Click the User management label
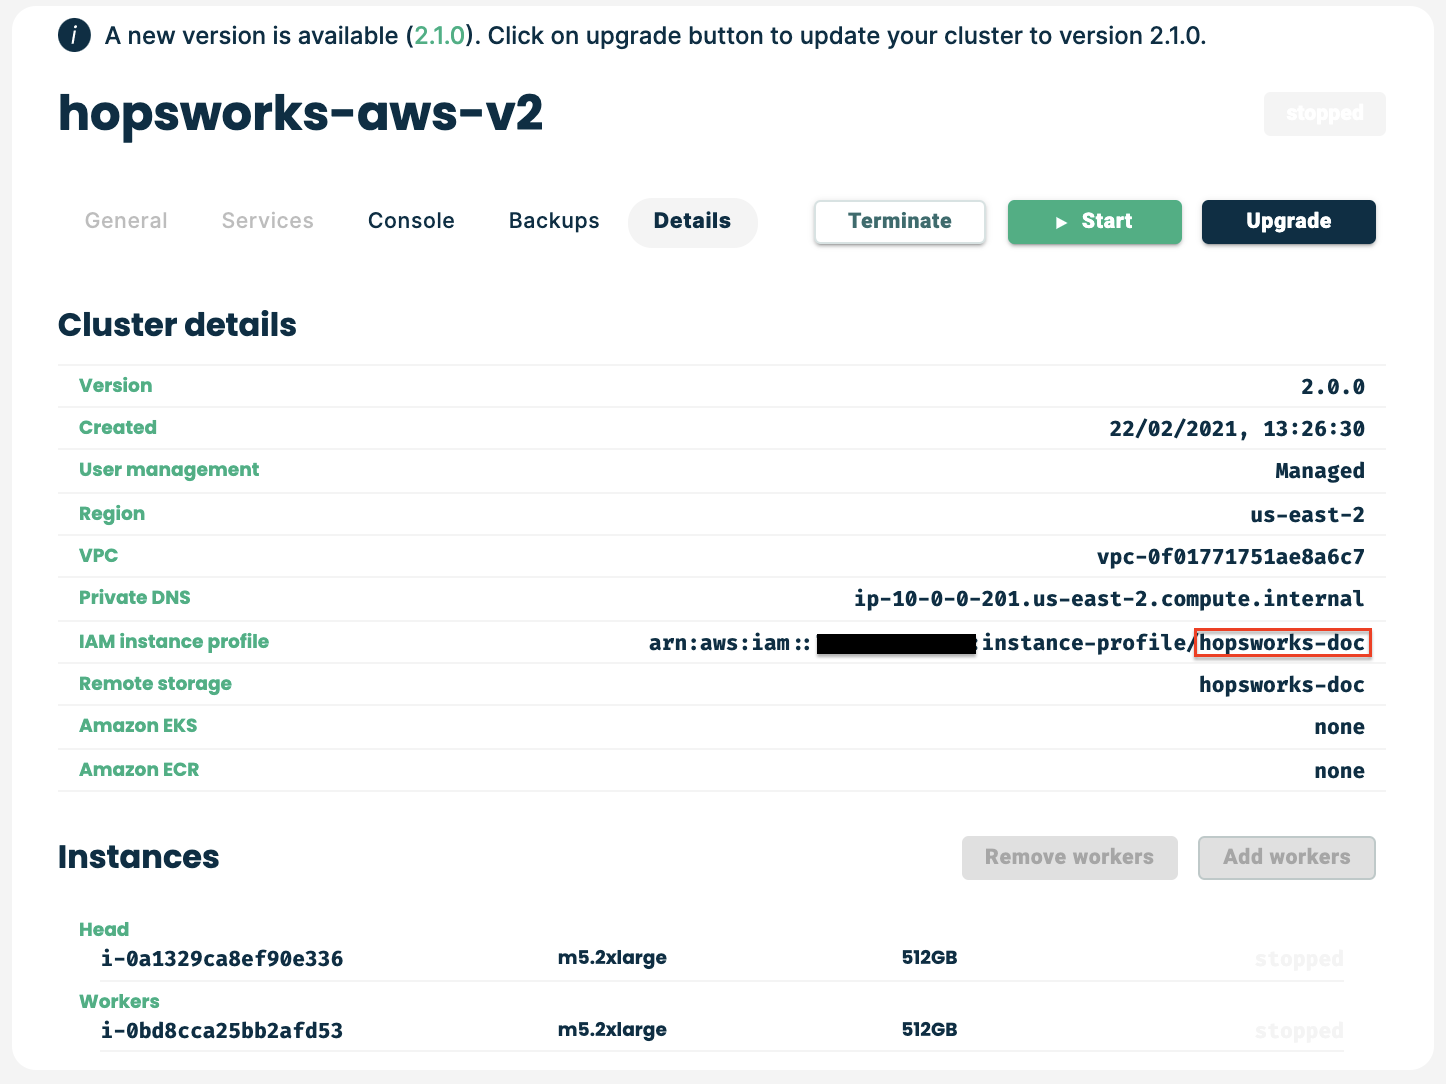The image size is (1446, 1084). point(169,470)
